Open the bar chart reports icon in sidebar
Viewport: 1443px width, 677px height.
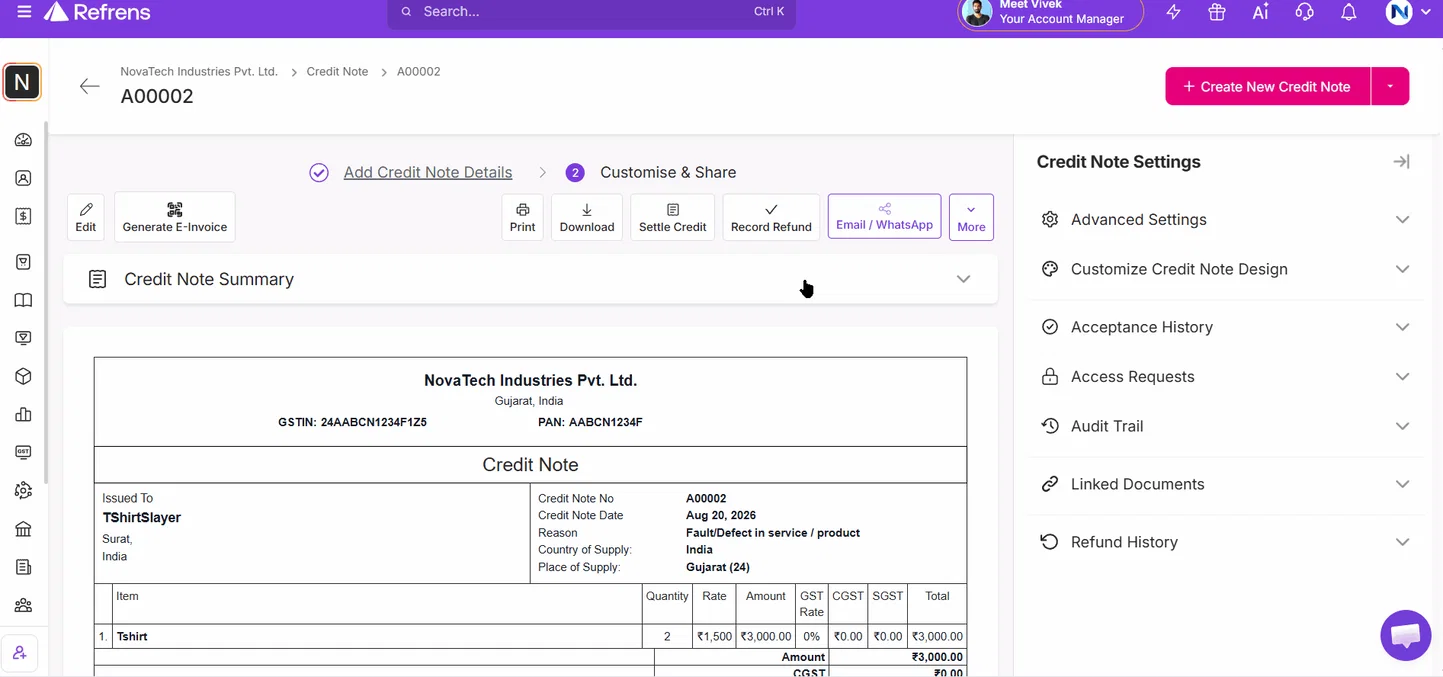[x=23, y=414]
